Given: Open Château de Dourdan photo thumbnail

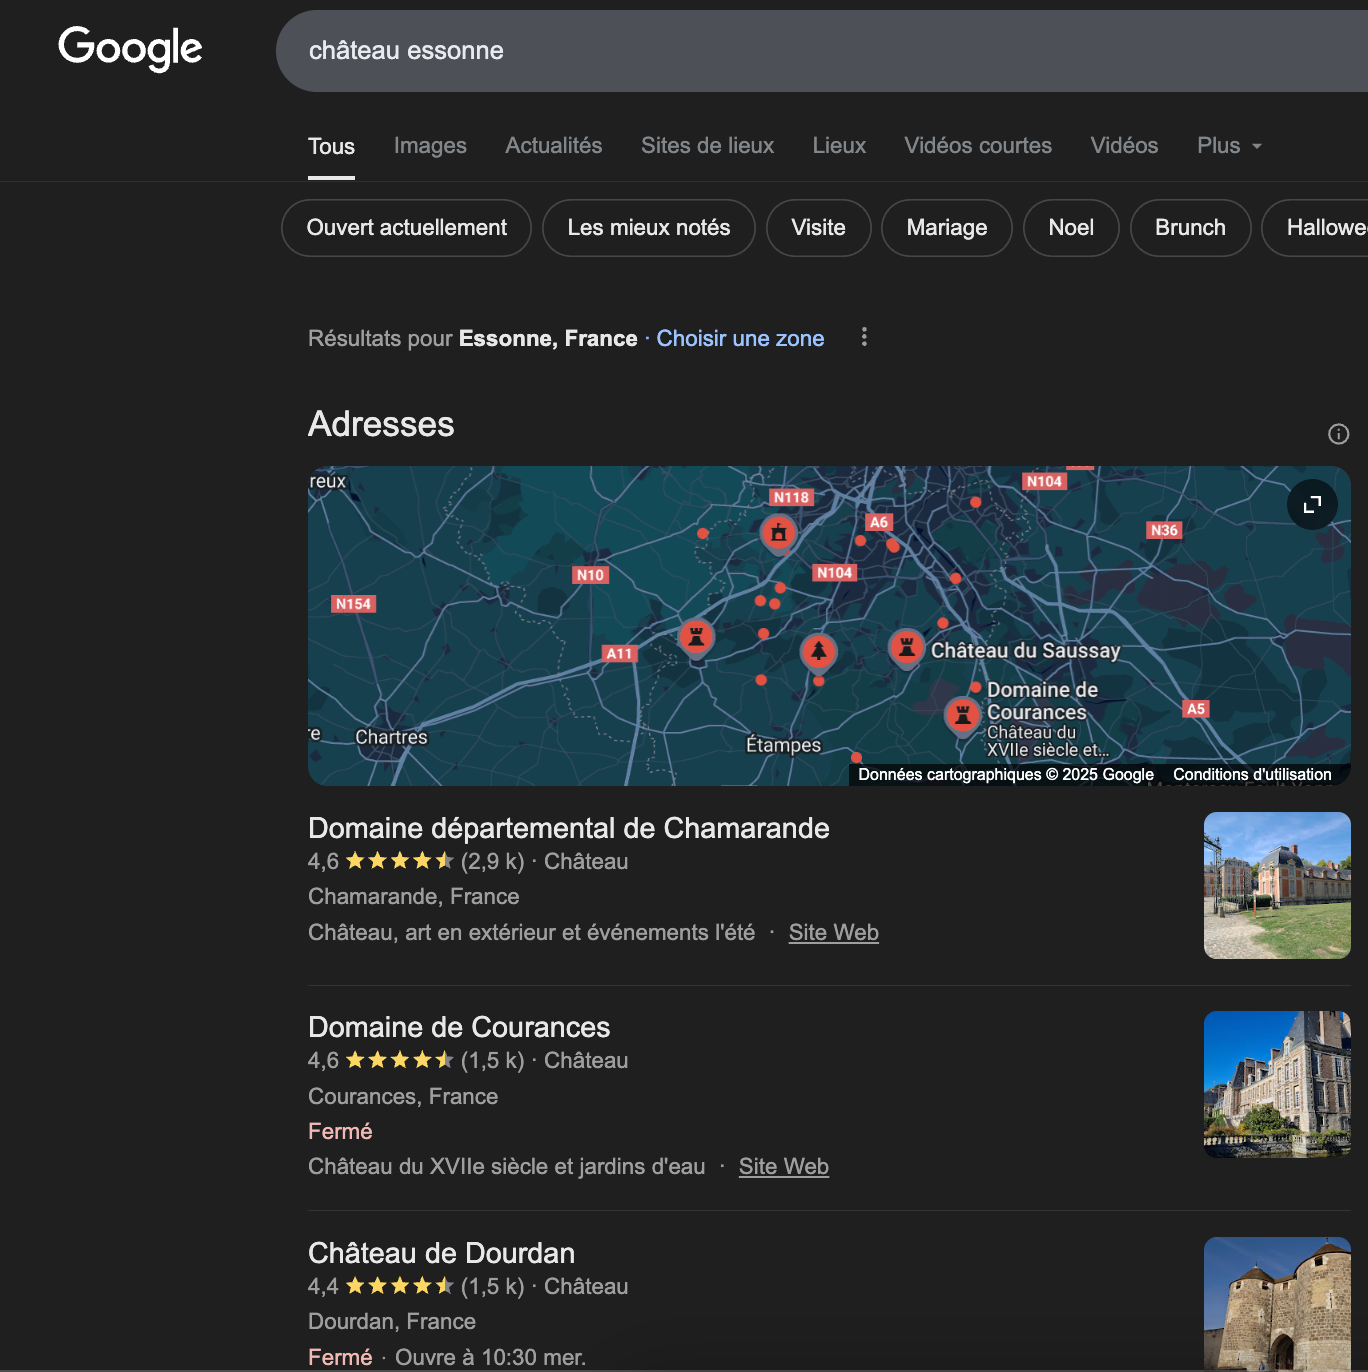Looking at the screenshot, I should tap(1277, 1304).
